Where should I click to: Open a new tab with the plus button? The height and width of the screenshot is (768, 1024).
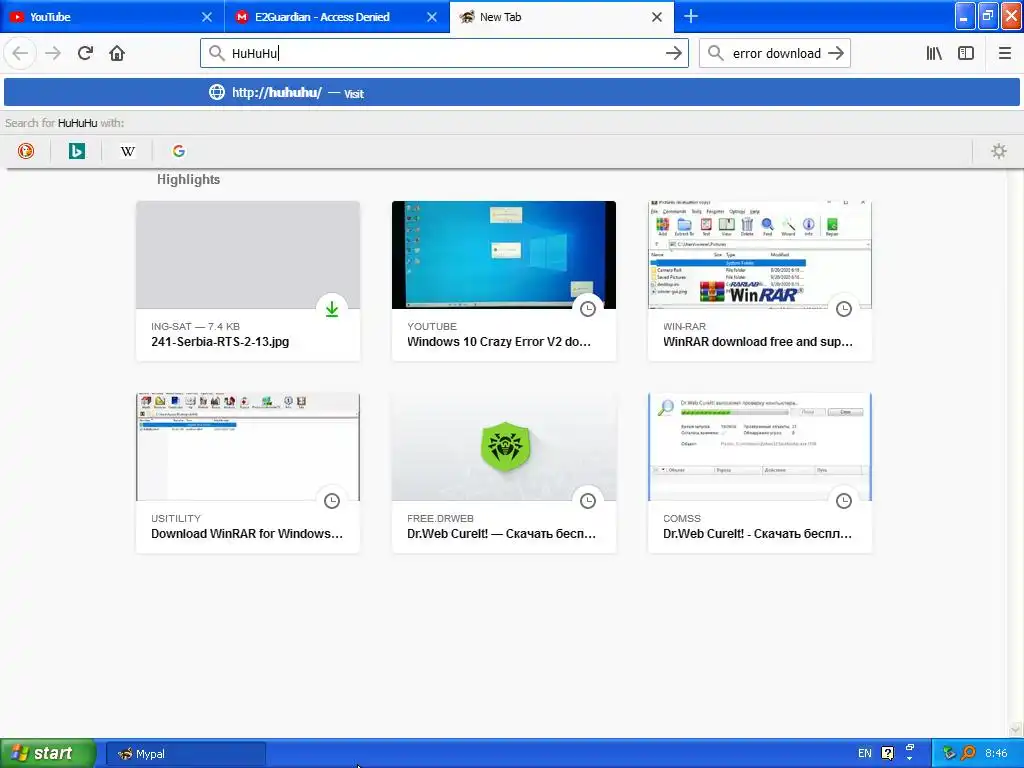691,16
